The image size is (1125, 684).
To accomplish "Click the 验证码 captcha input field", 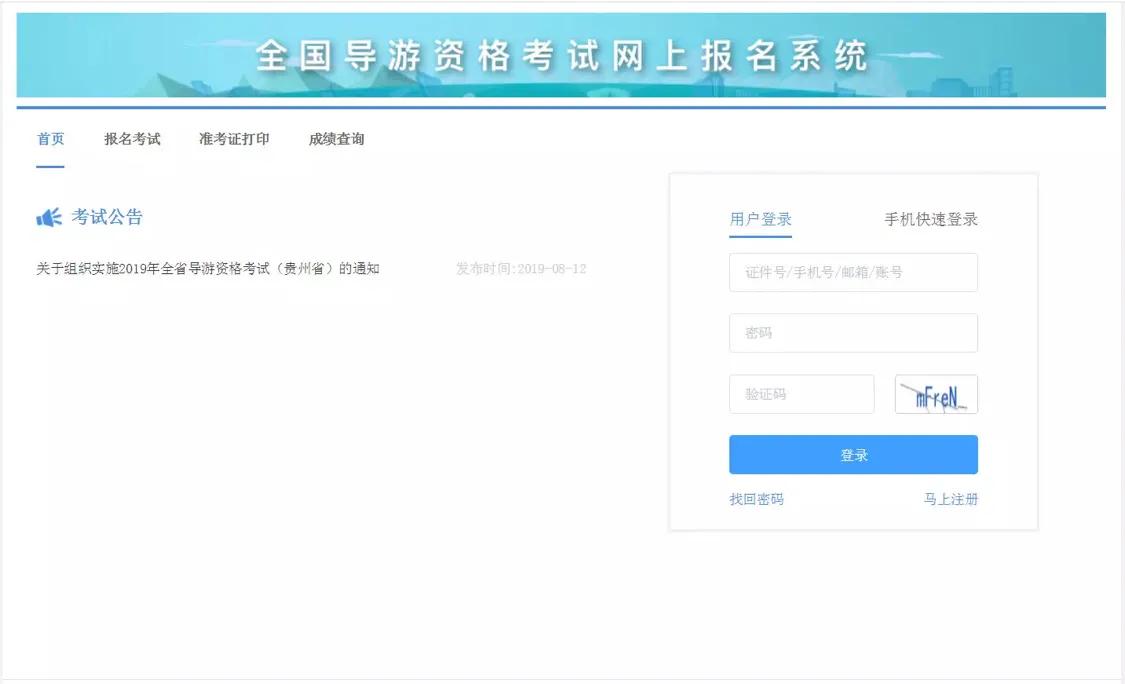I will [800, 393].
